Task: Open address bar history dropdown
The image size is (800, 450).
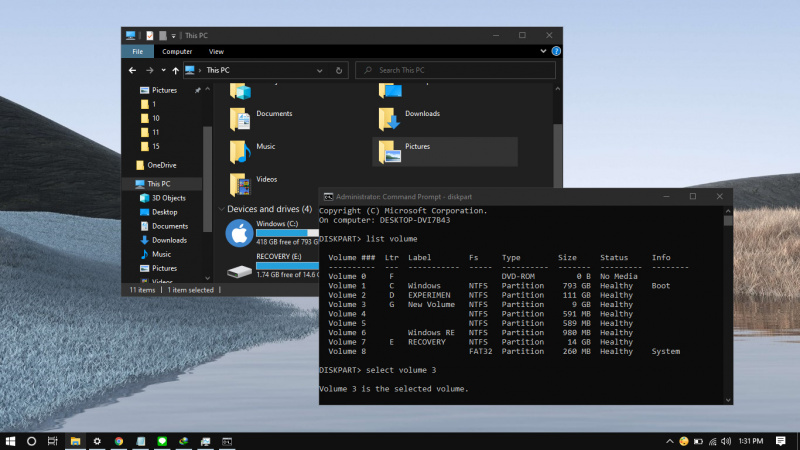Action: point(319,70)
